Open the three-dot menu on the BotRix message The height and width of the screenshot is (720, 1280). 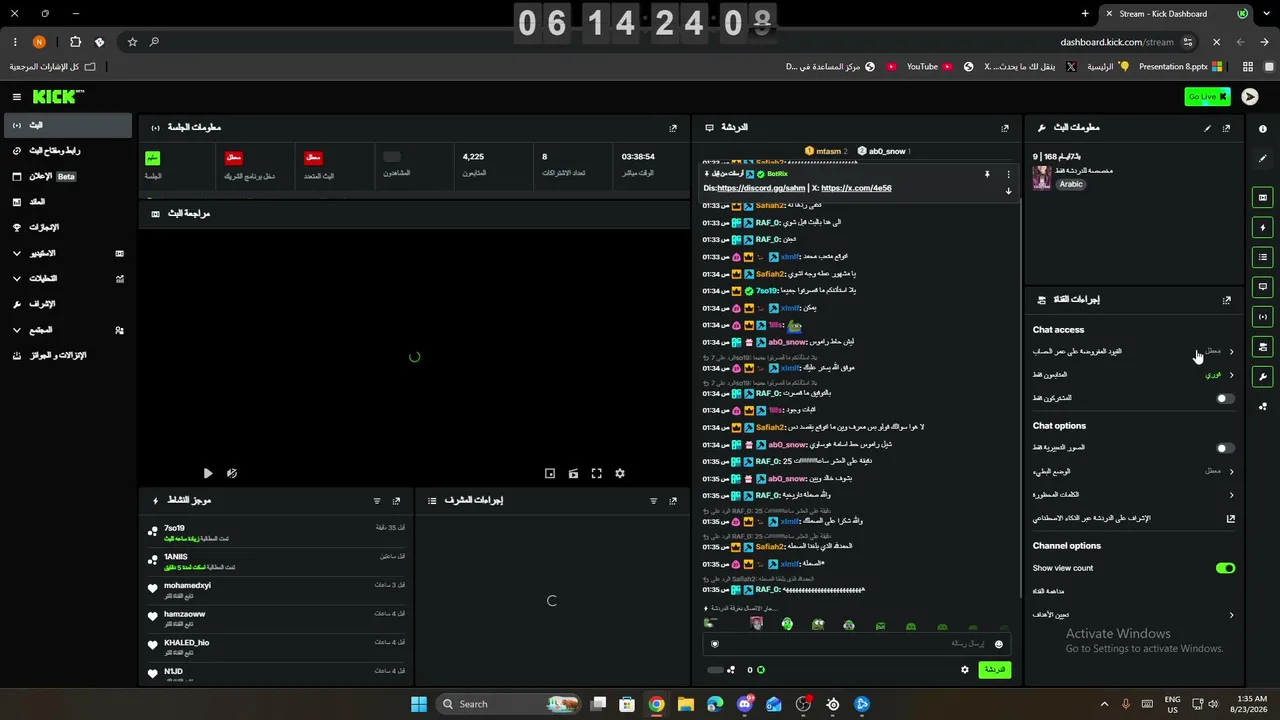pyautogui.click(x=1008, y=174)
